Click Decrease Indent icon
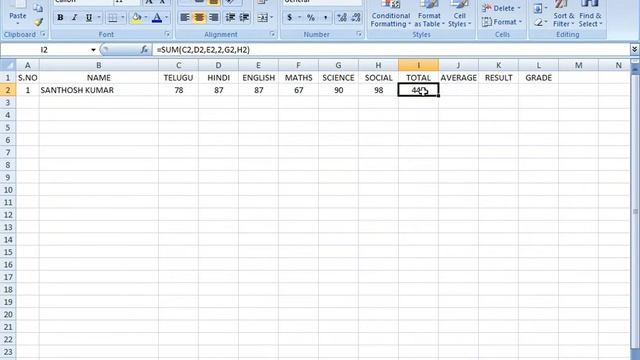The height and width of the screenshot is (360, 640). pyautogui.click(x=230, y=18)
